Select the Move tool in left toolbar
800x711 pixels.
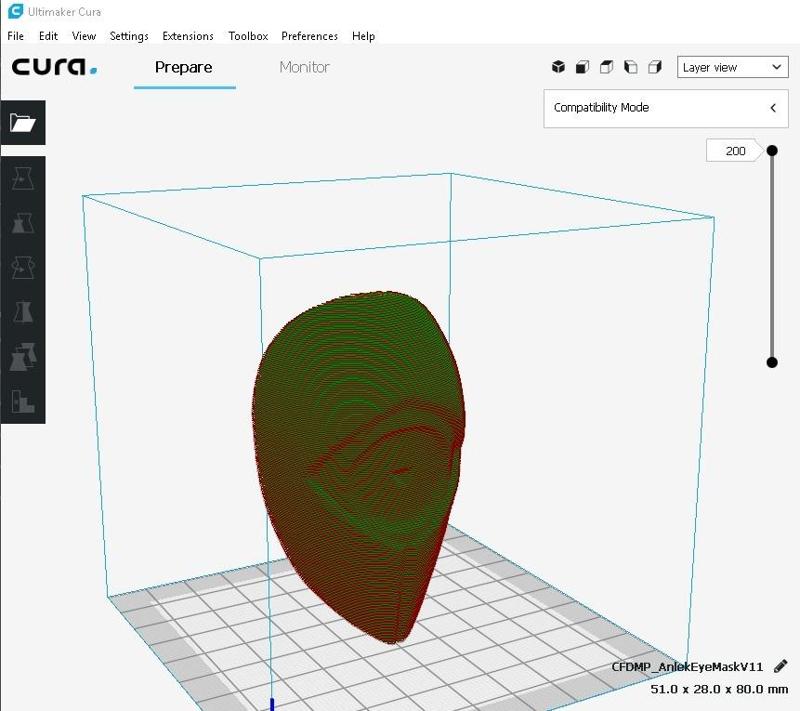[x=23, y=179]
